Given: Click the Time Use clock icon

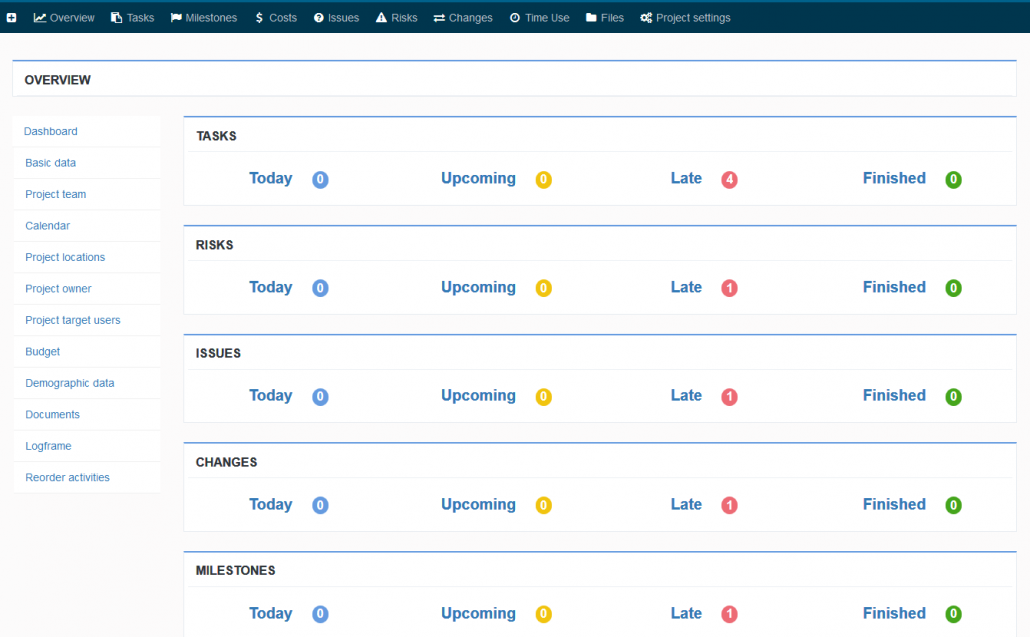Looking at the screenshot, I should [515, 18].
